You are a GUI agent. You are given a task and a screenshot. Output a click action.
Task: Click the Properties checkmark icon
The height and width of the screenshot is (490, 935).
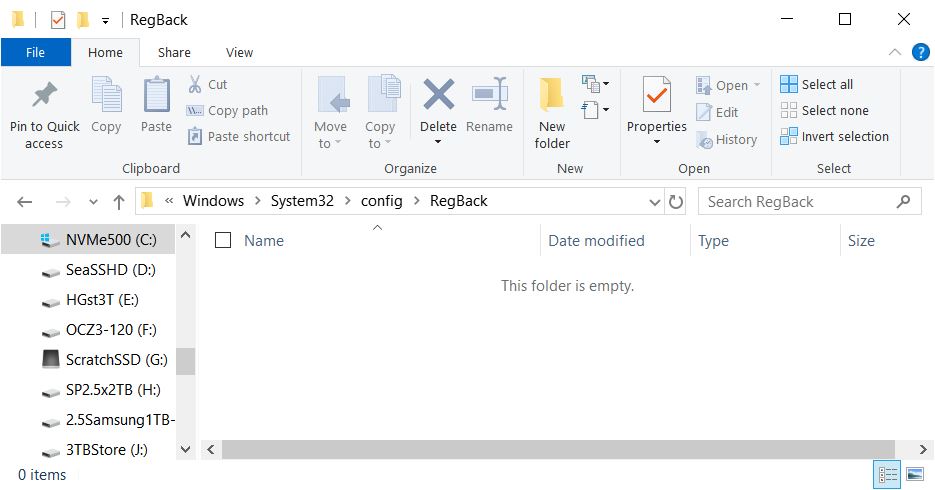click(657, 94)
